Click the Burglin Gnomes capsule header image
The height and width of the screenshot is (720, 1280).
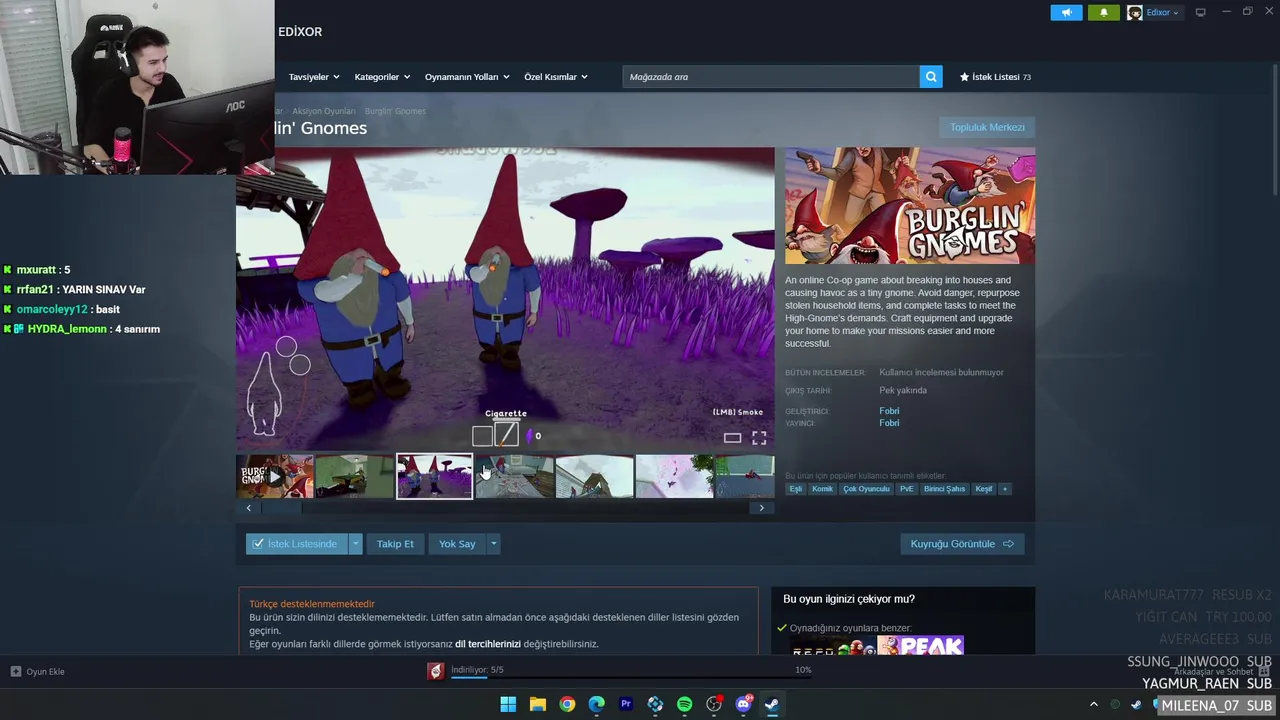coord(910,206)
